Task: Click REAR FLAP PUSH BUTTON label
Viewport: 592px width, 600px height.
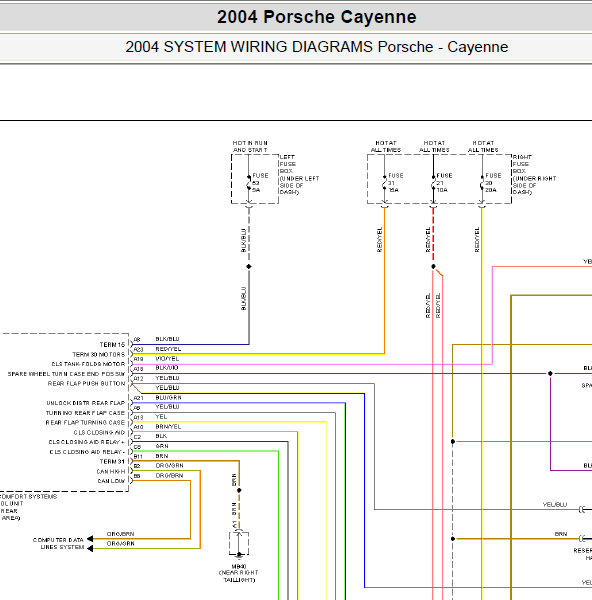Action: 86,384
